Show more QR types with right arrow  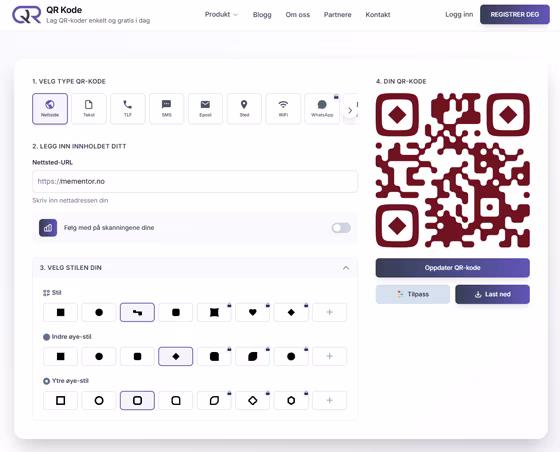point(350,110)
